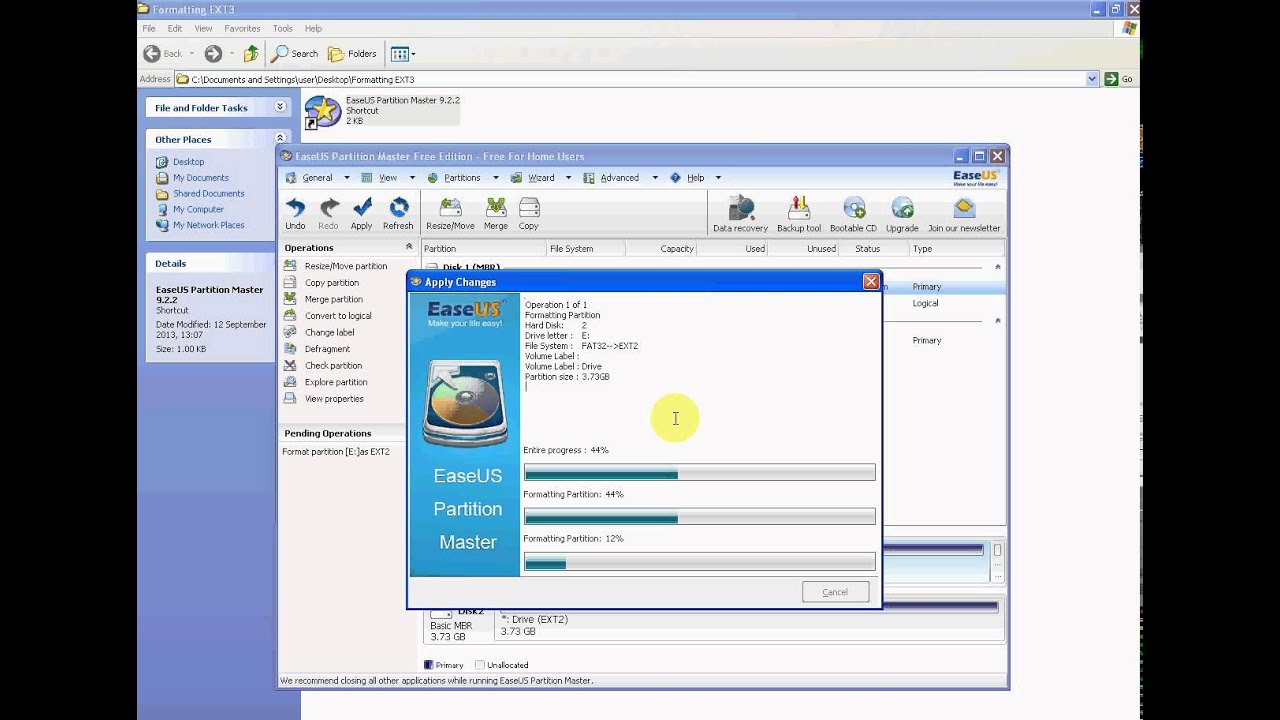Open Desktop link in Other Places
Viewport: 1280px width, 720px height.
188,162
